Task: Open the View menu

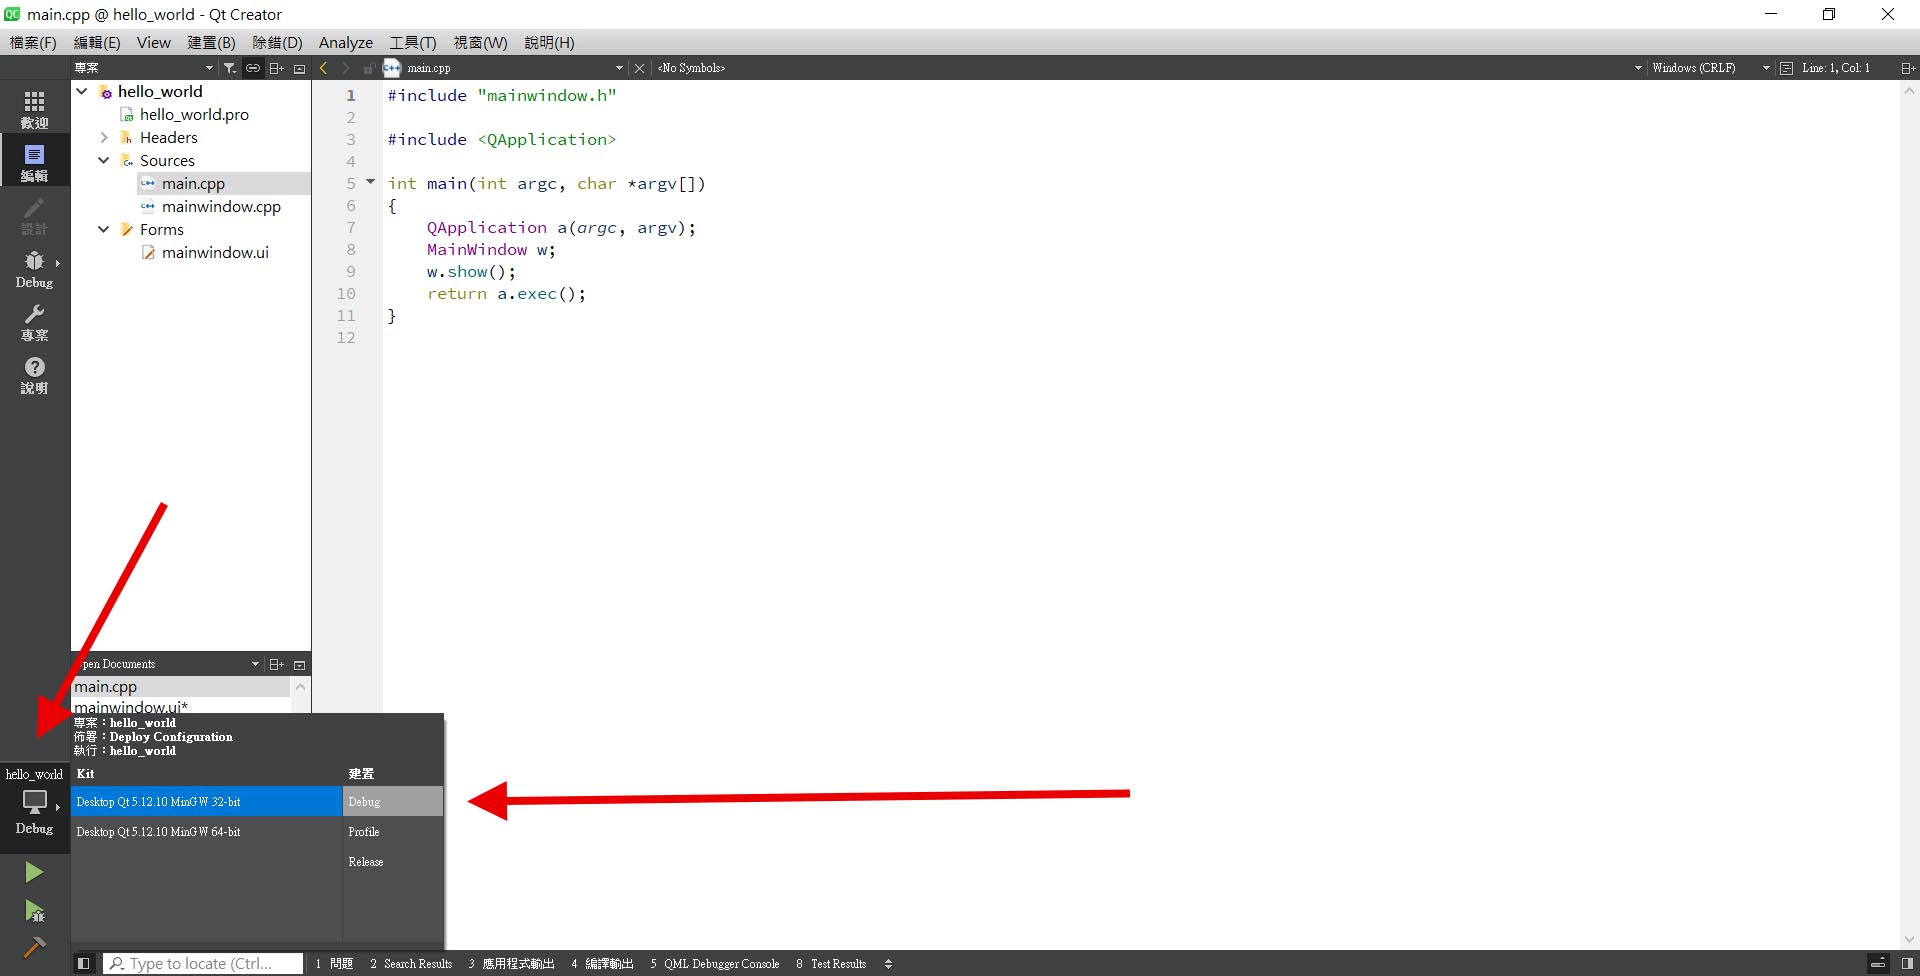Action: 154,42
